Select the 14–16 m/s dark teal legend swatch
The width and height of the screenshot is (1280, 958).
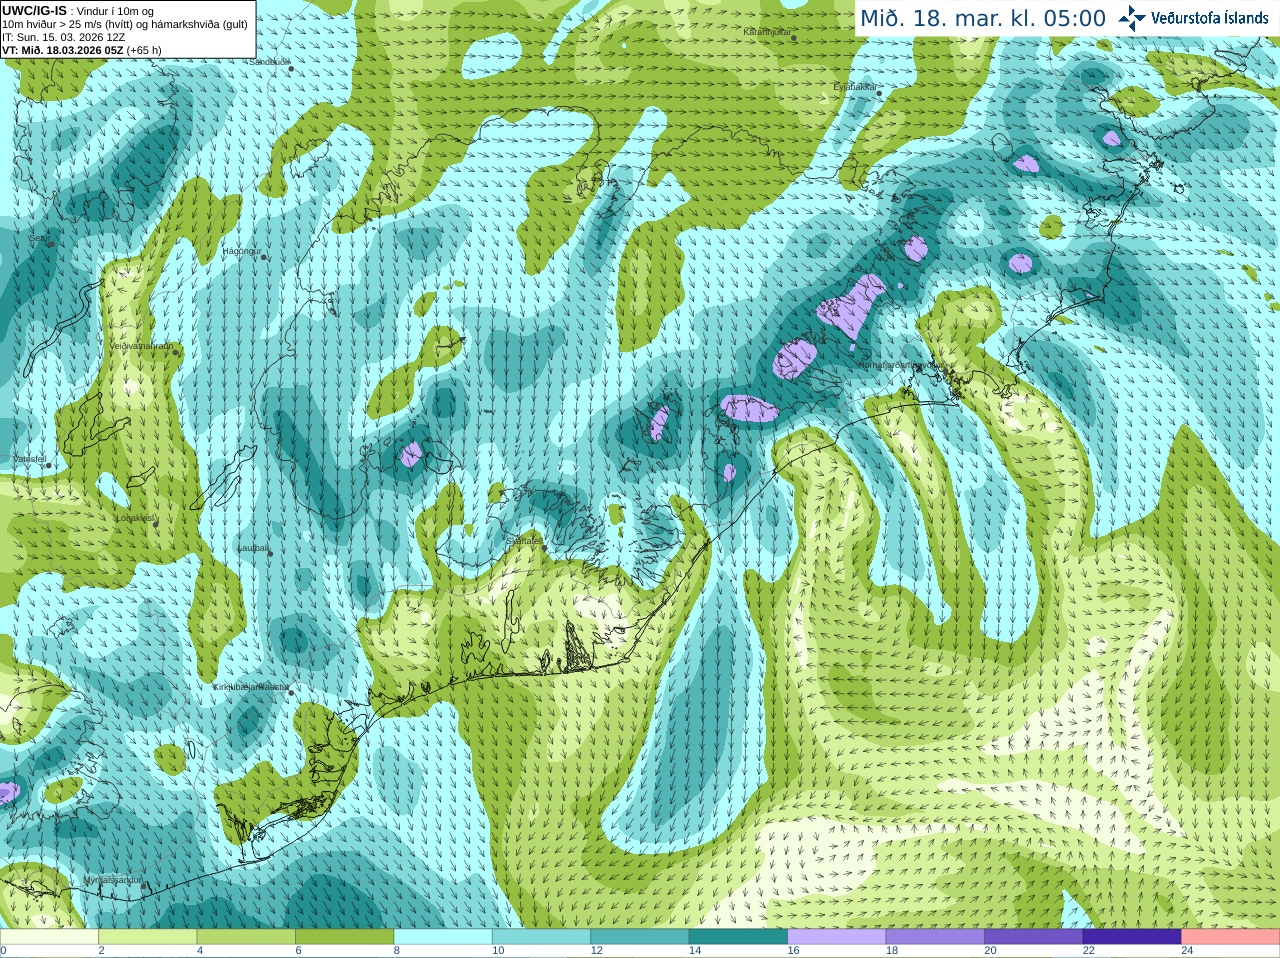pos(738,937)
